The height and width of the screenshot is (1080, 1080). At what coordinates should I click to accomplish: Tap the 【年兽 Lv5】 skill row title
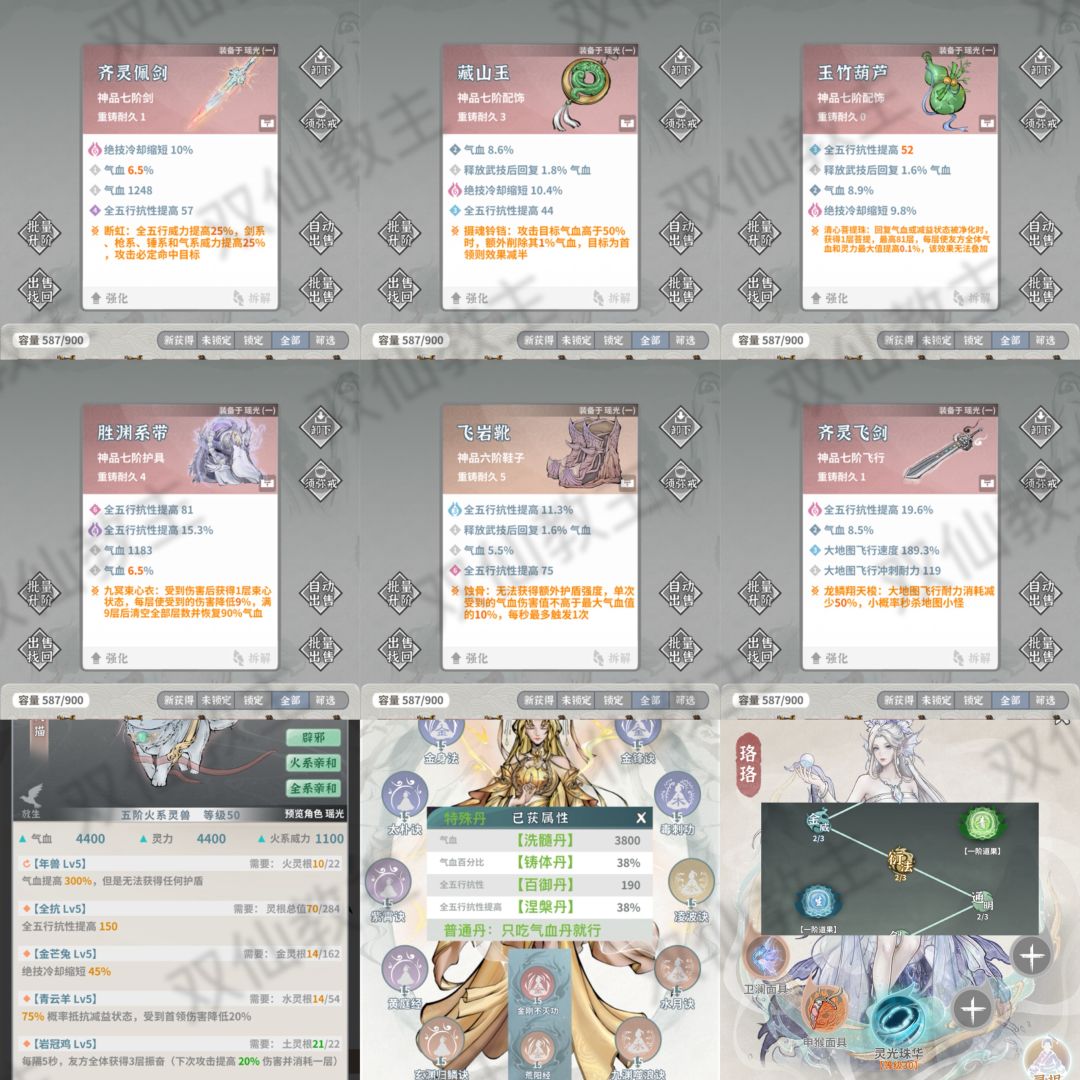[59, 864]
